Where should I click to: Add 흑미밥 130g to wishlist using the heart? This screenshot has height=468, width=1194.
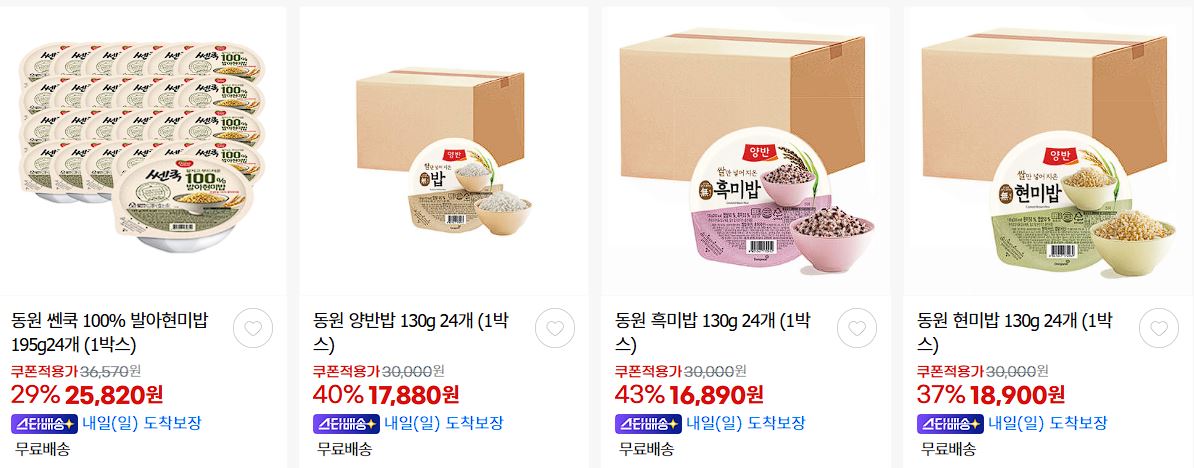(x=857, y=329)
